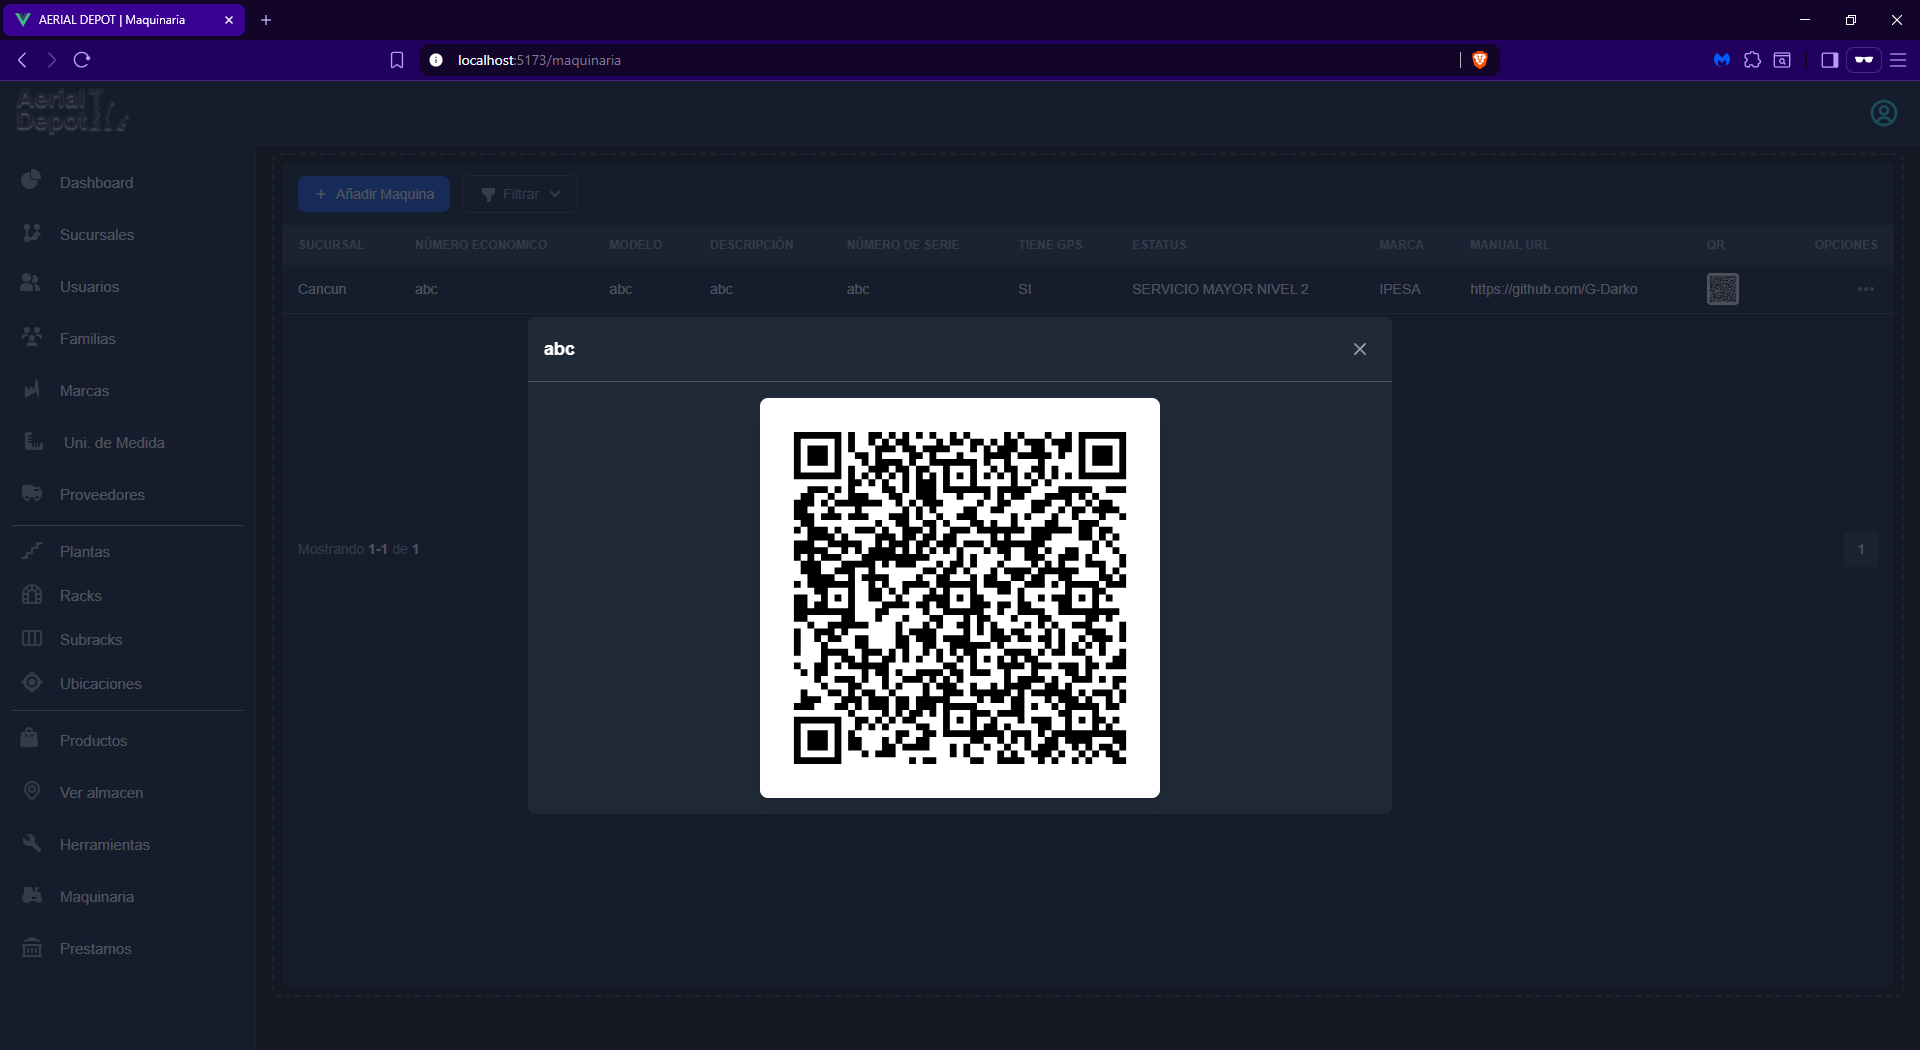The width and height of the screenshot is (1920, 1050).
Task: Click the Dashboard pie chart icon
Action: pyautogui.click(x=31, y=179)
